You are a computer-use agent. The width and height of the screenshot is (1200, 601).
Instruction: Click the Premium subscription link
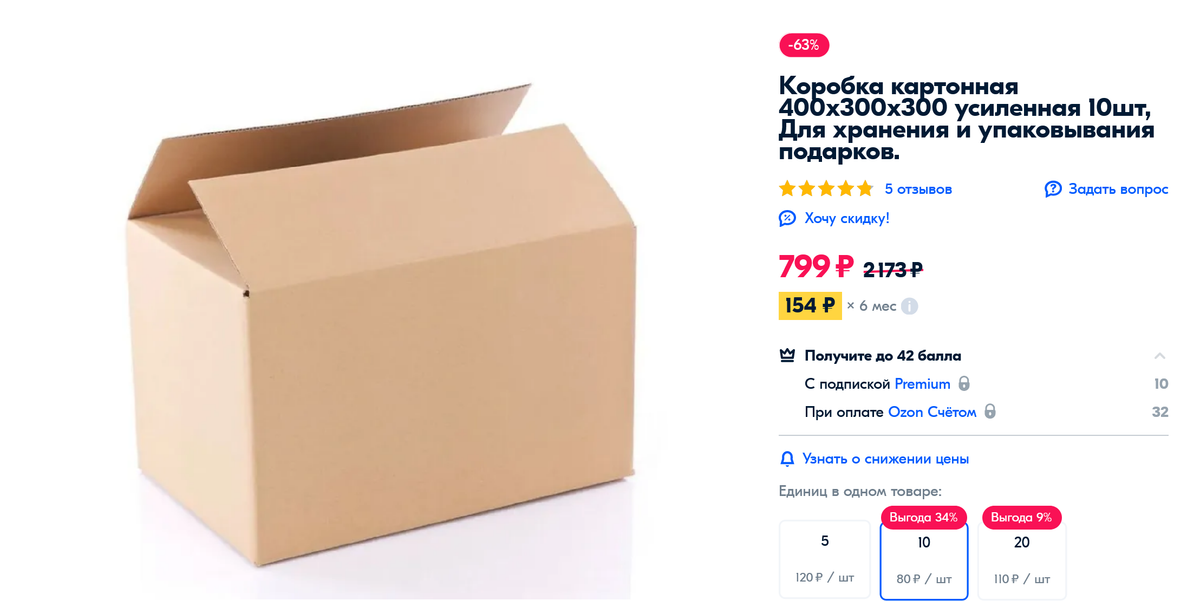pos(922,384)
